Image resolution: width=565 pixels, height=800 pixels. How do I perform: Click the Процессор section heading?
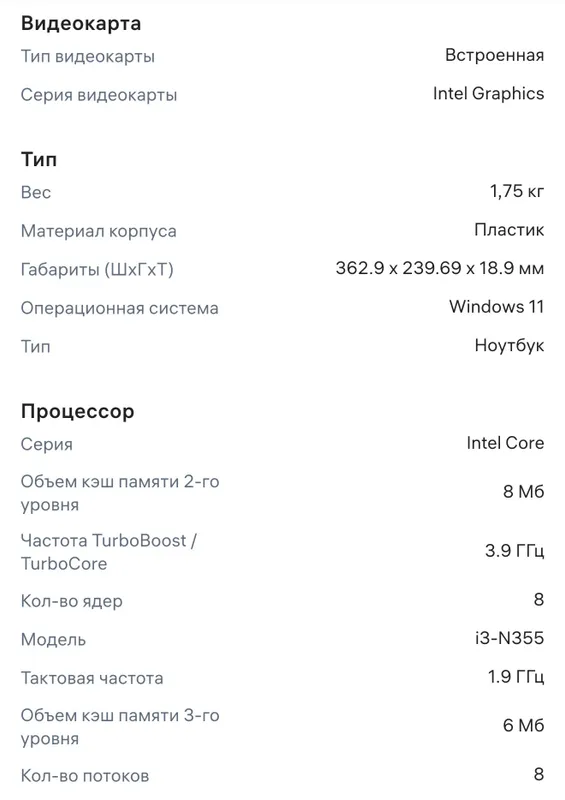tap(78, 411)
